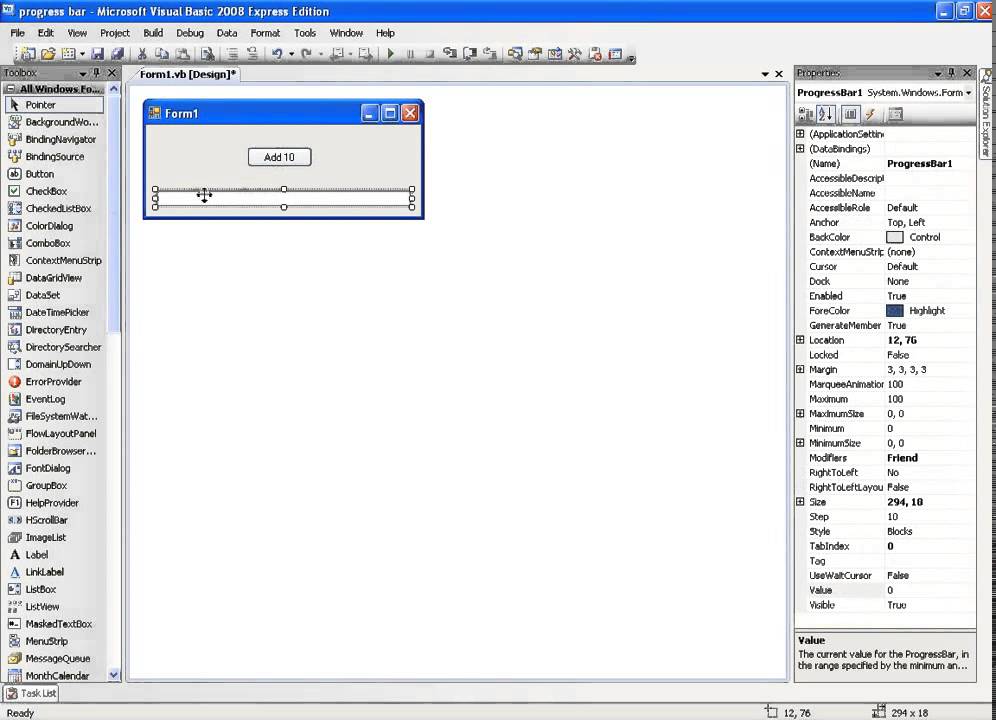Screen dimensions: 996x720
Task: Expand the Location property node
Action: click(x=800, y=340)
